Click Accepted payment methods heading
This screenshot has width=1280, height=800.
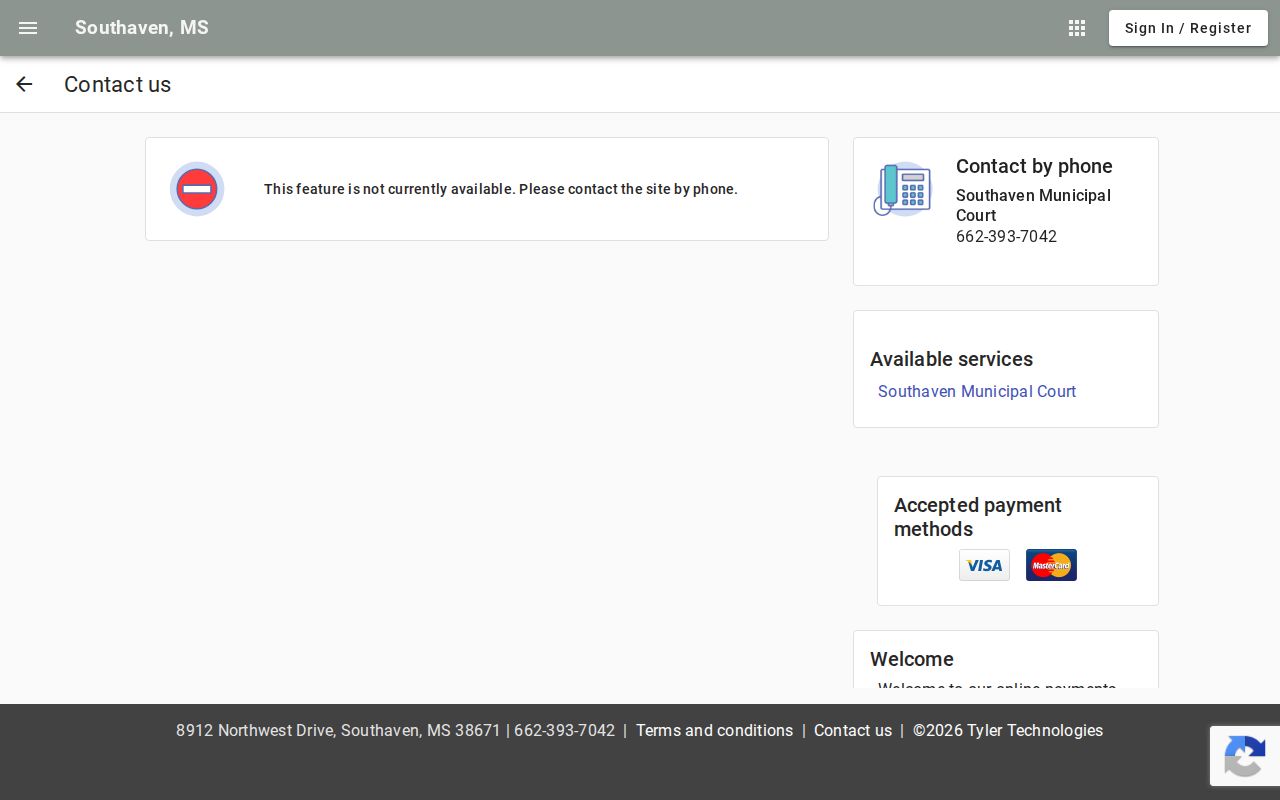(978, 517)
